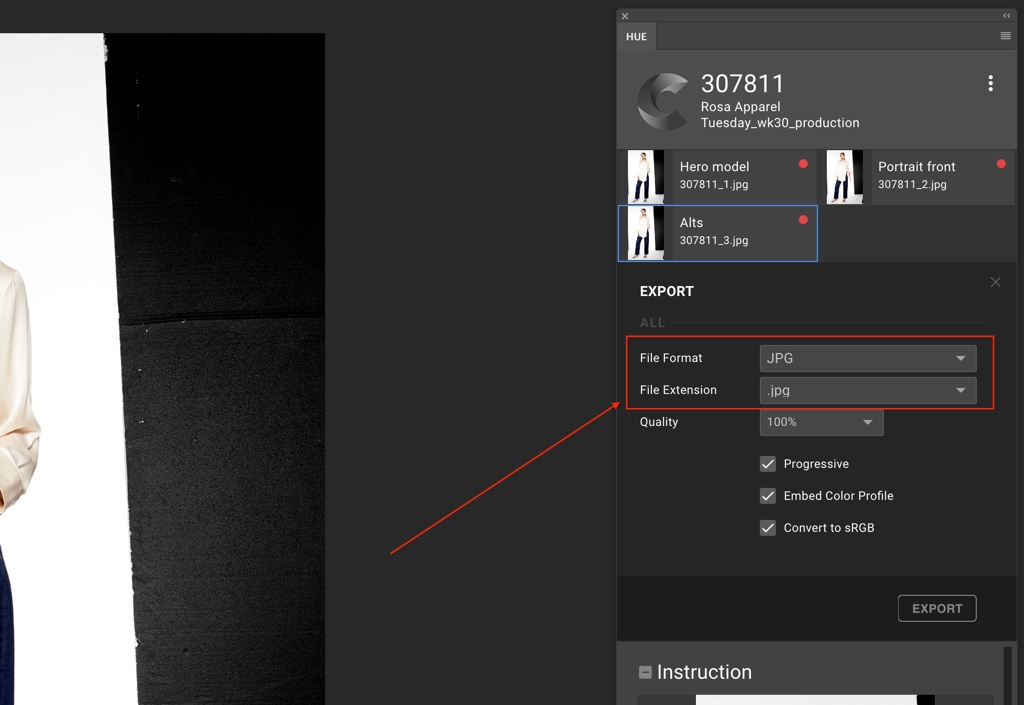
Task: Open the HUE panel flyout menu icon
Action: [x=1005, y=36]
